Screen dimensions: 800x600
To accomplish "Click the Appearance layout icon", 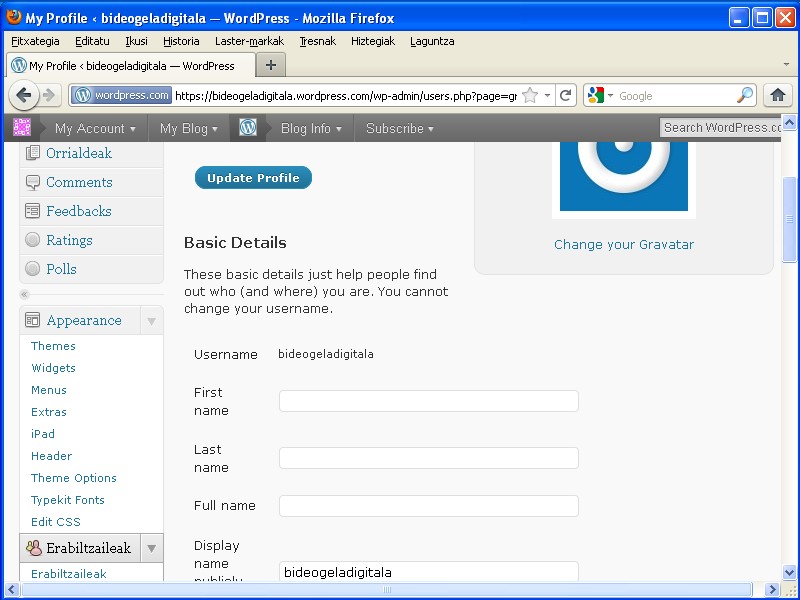I will pos(33,320).
